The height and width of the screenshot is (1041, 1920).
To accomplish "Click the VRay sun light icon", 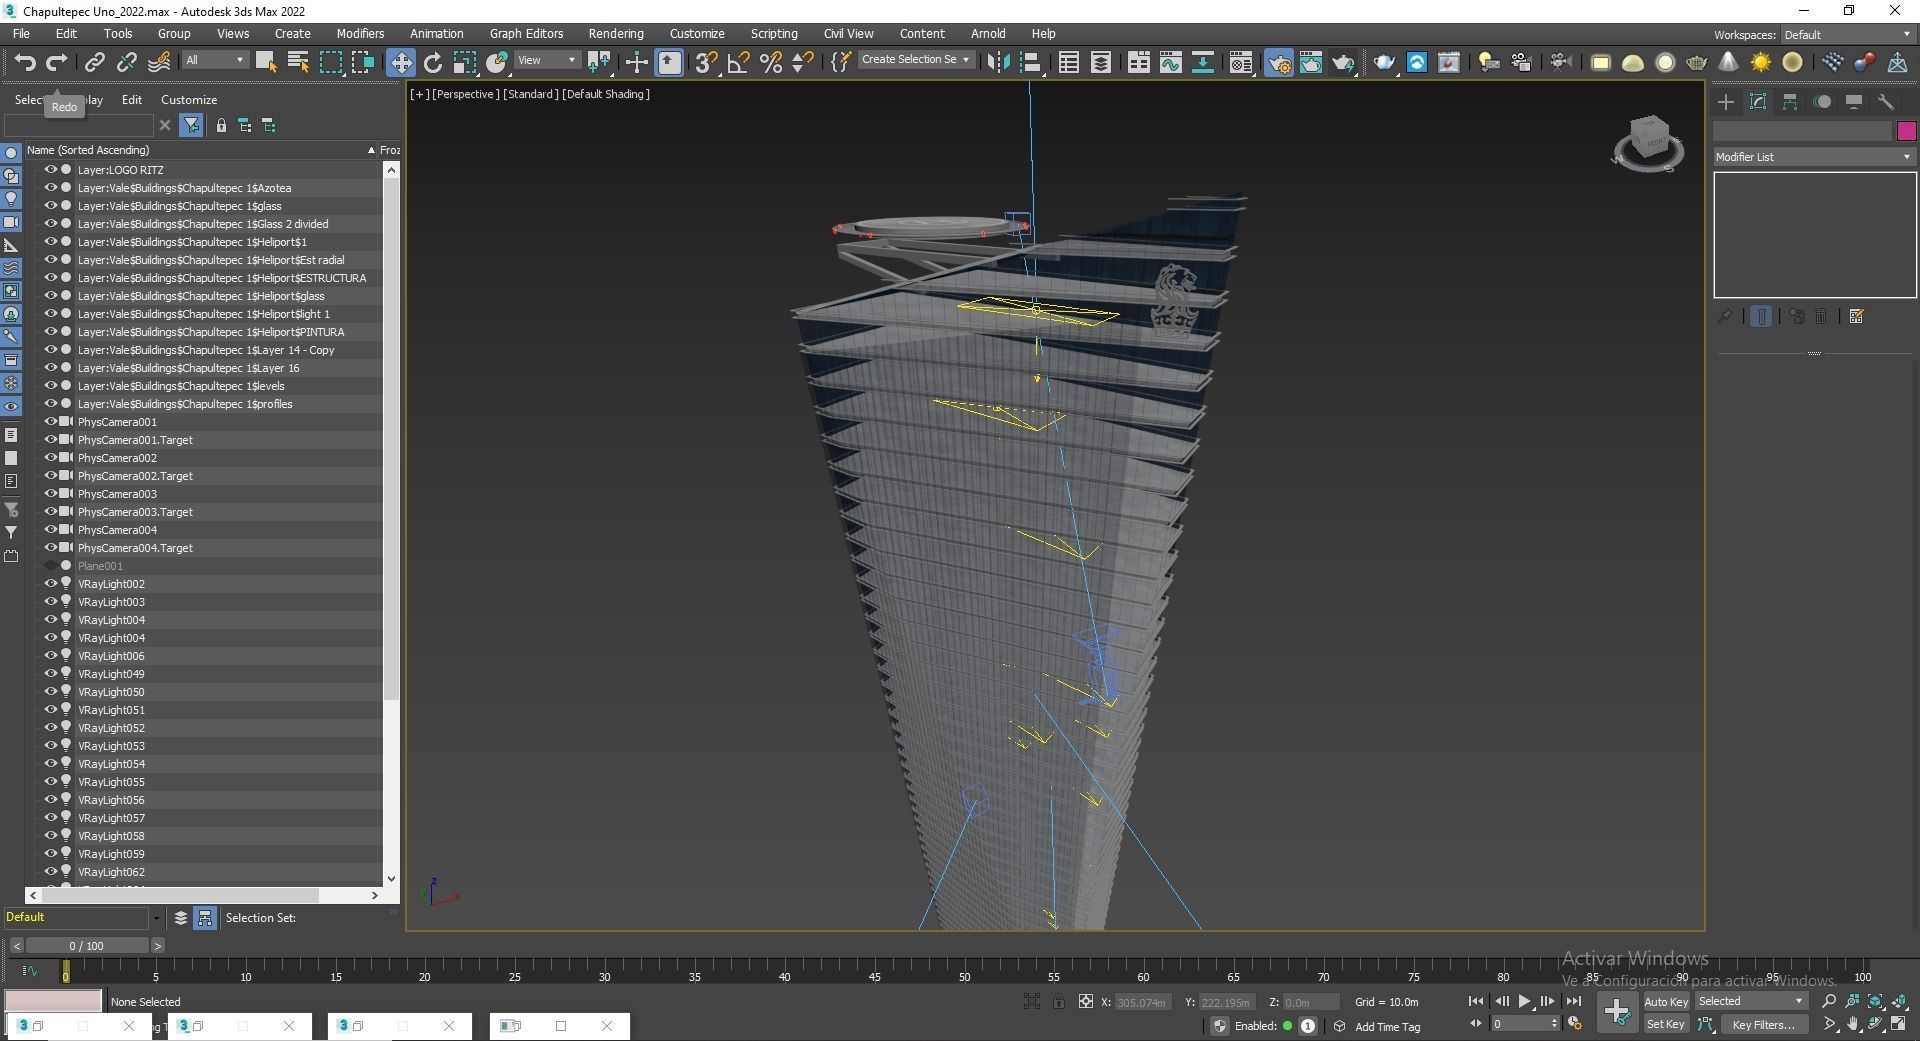I will [1760, 62].
